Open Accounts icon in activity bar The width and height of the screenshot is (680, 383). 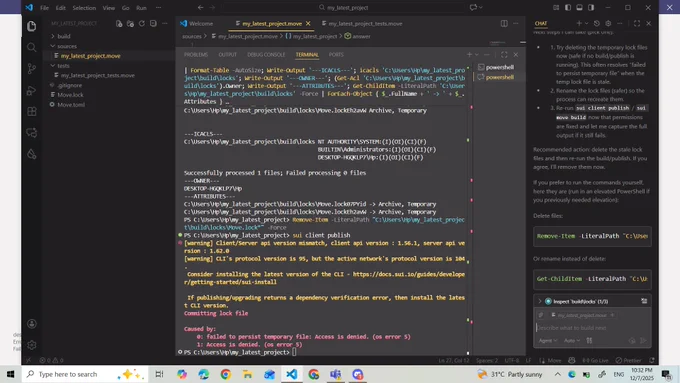coord(32,324)
